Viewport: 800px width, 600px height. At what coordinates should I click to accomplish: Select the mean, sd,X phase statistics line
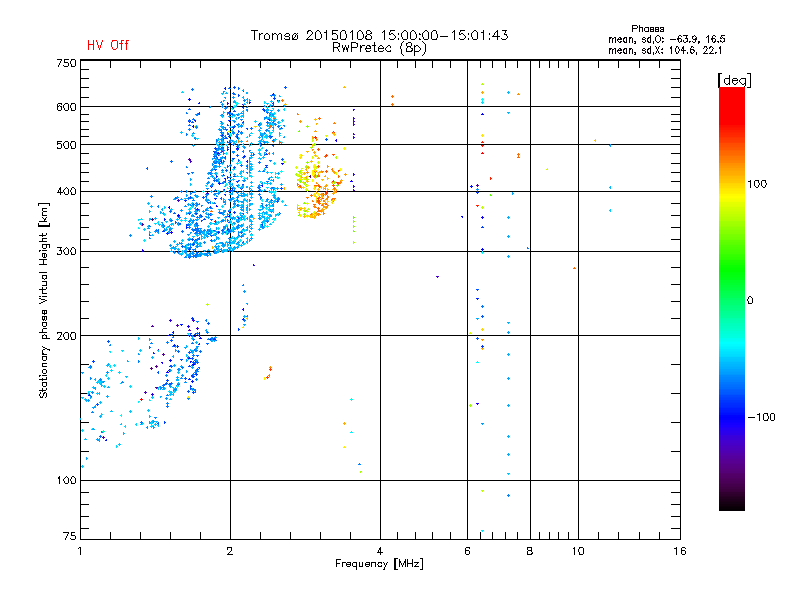pos(665,50)
